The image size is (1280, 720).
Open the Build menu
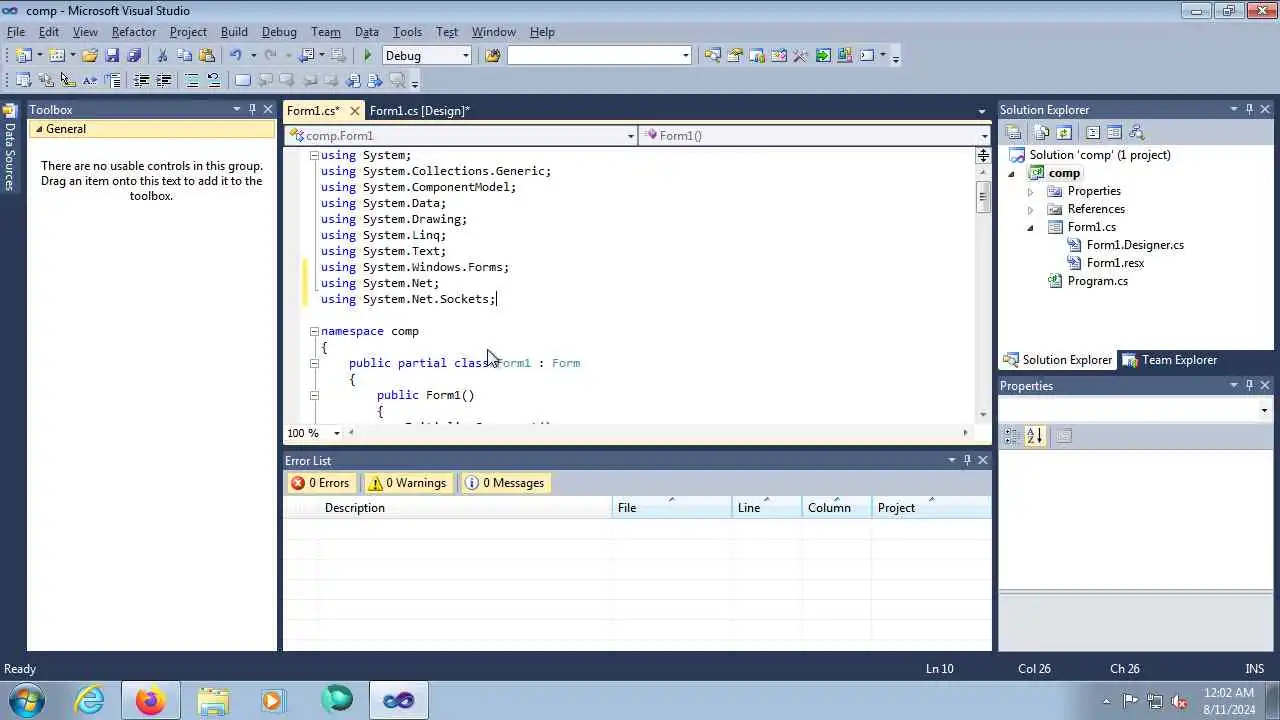point(234,32)
